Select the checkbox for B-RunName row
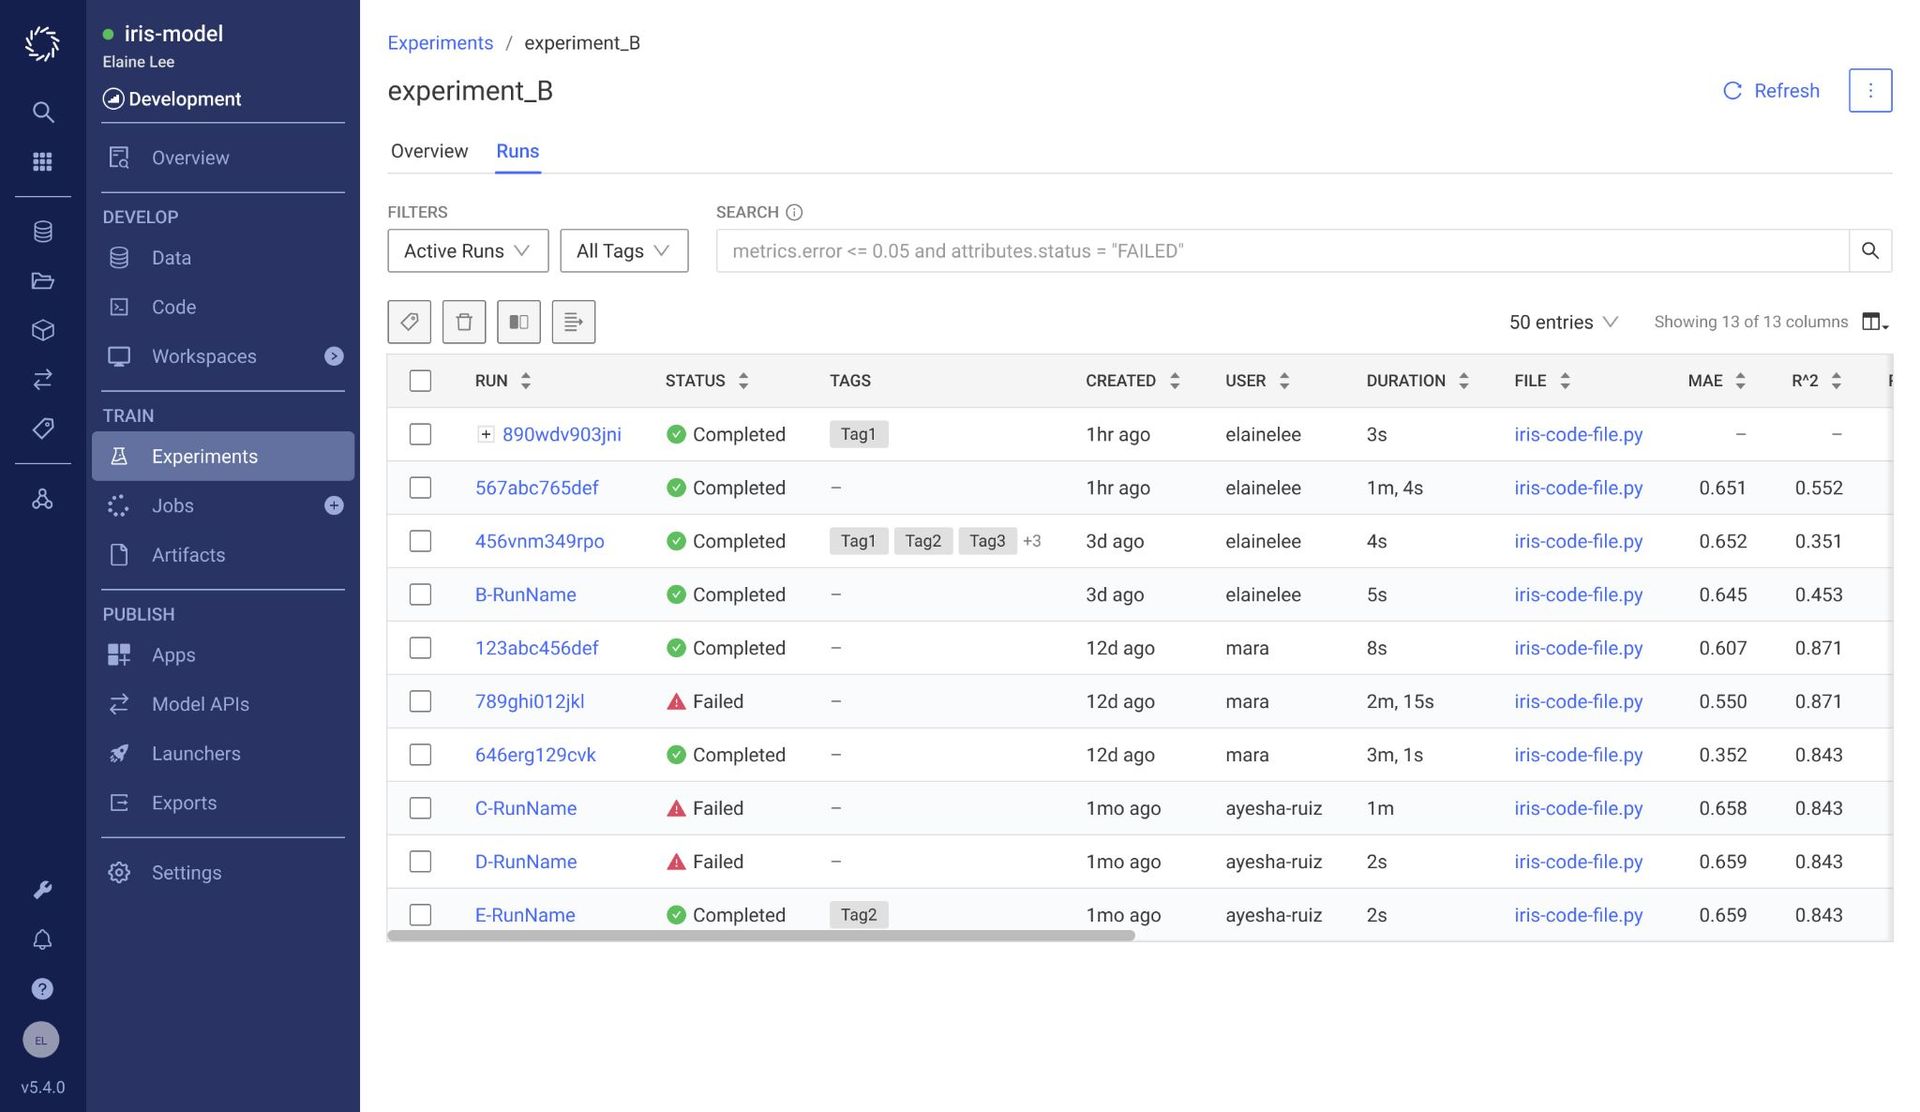The image size is (1920, 1112). tap(420, 595)
